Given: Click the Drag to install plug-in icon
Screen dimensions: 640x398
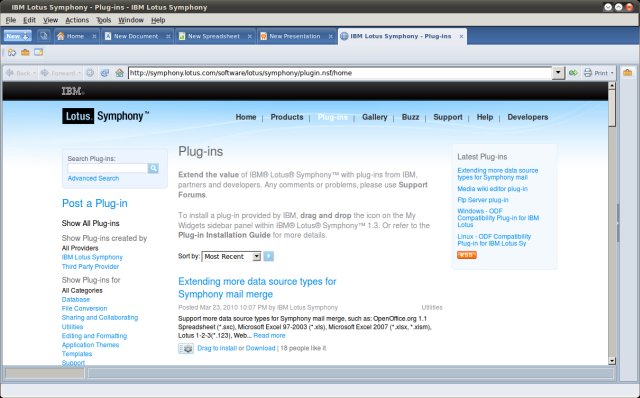Looking at the screenshot, I should click(186, 349).
